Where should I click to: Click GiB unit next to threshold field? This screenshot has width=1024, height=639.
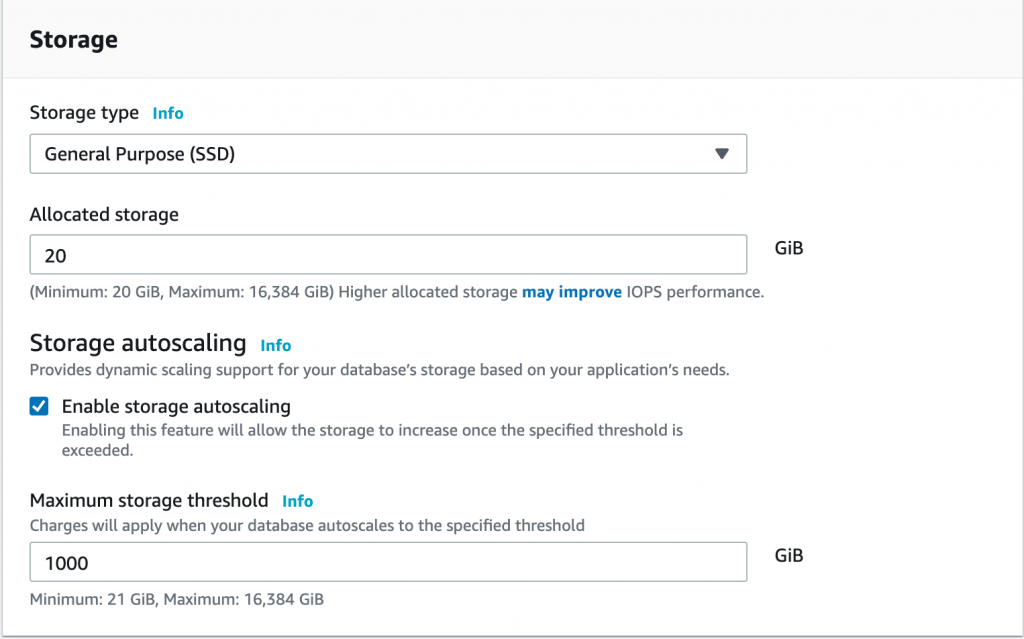pos(789,554)
